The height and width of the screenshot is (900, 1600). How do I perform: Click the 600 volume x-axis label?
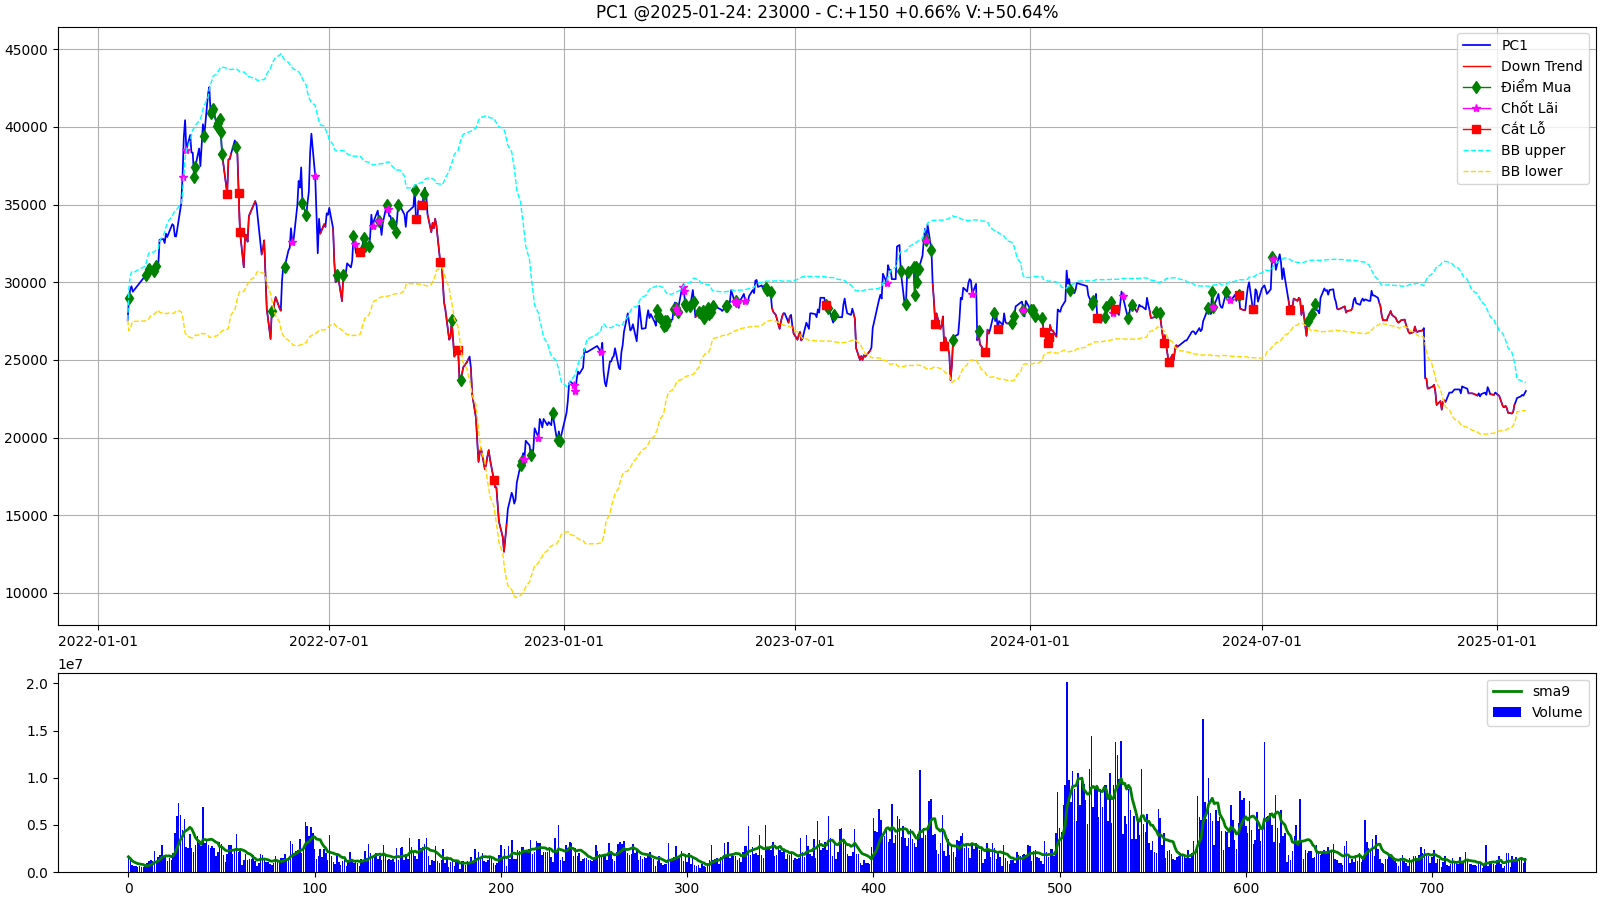1246,888
